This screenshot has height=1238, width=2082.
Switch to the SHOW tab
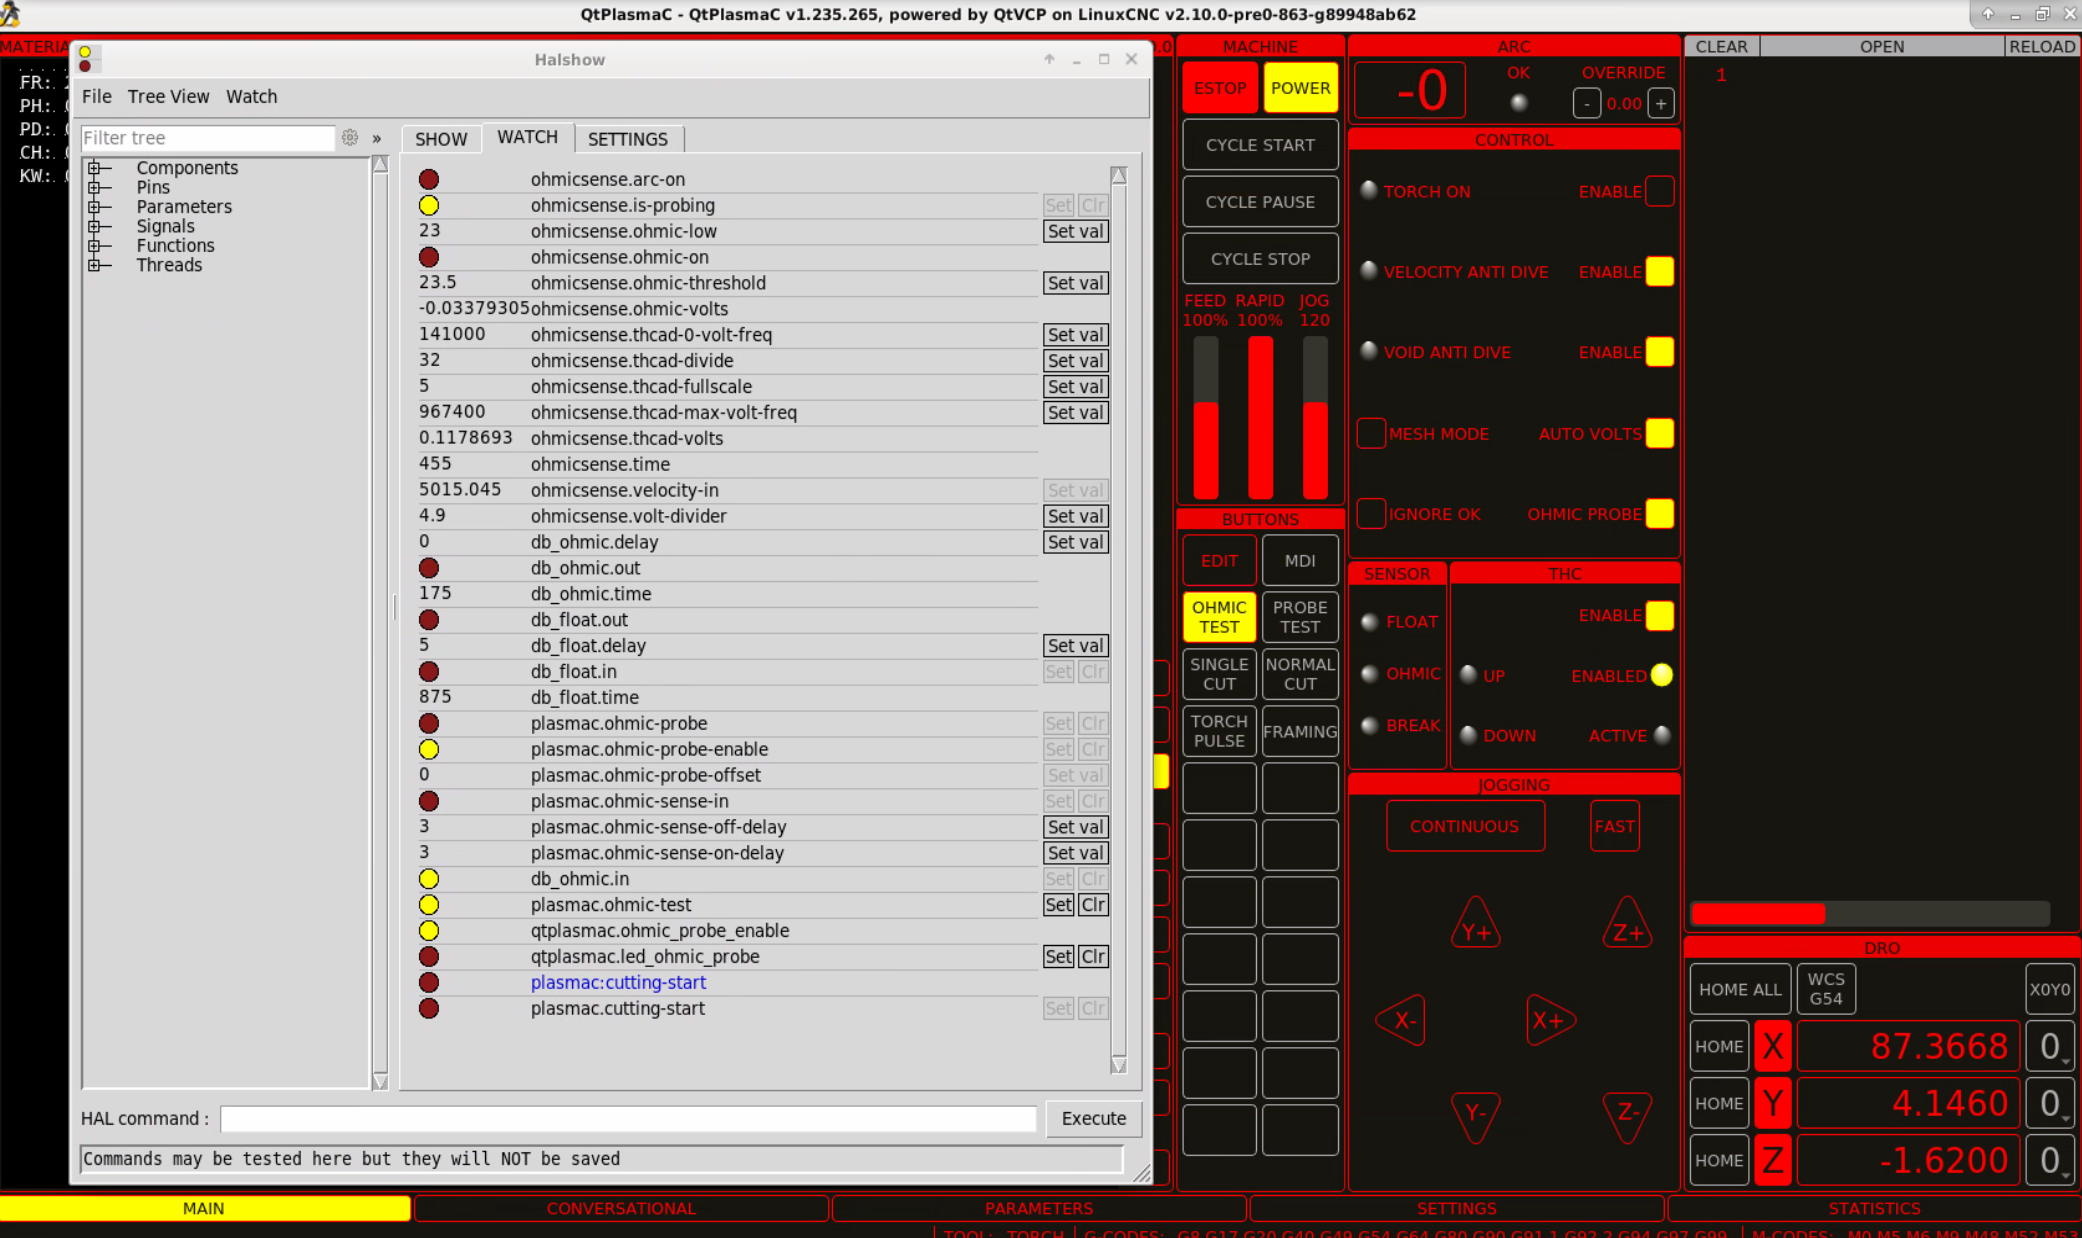point(441,139)
